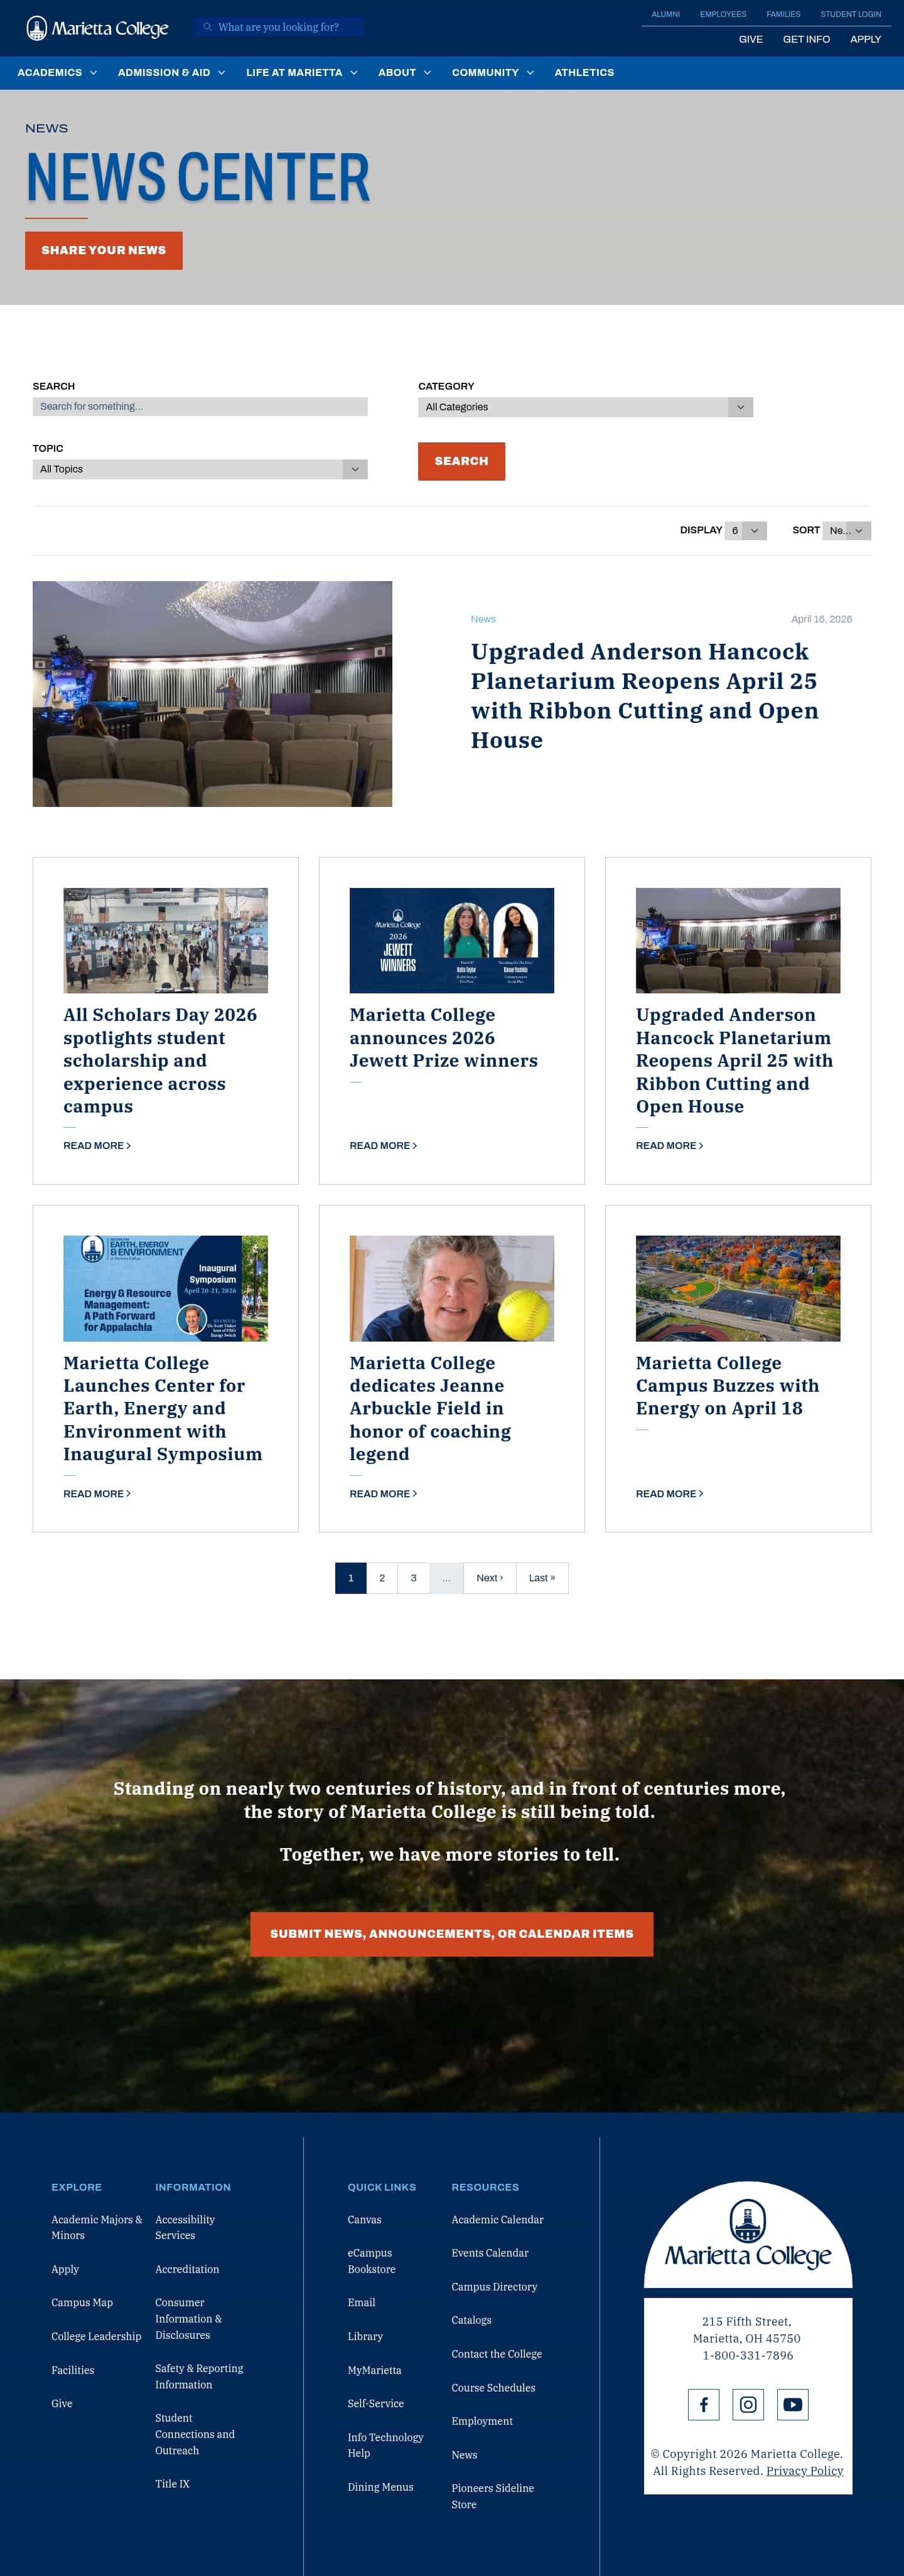Read more about Jewett Prize winners
The height and width of the screenshot is (2576, 904).
click(383, 1146)
